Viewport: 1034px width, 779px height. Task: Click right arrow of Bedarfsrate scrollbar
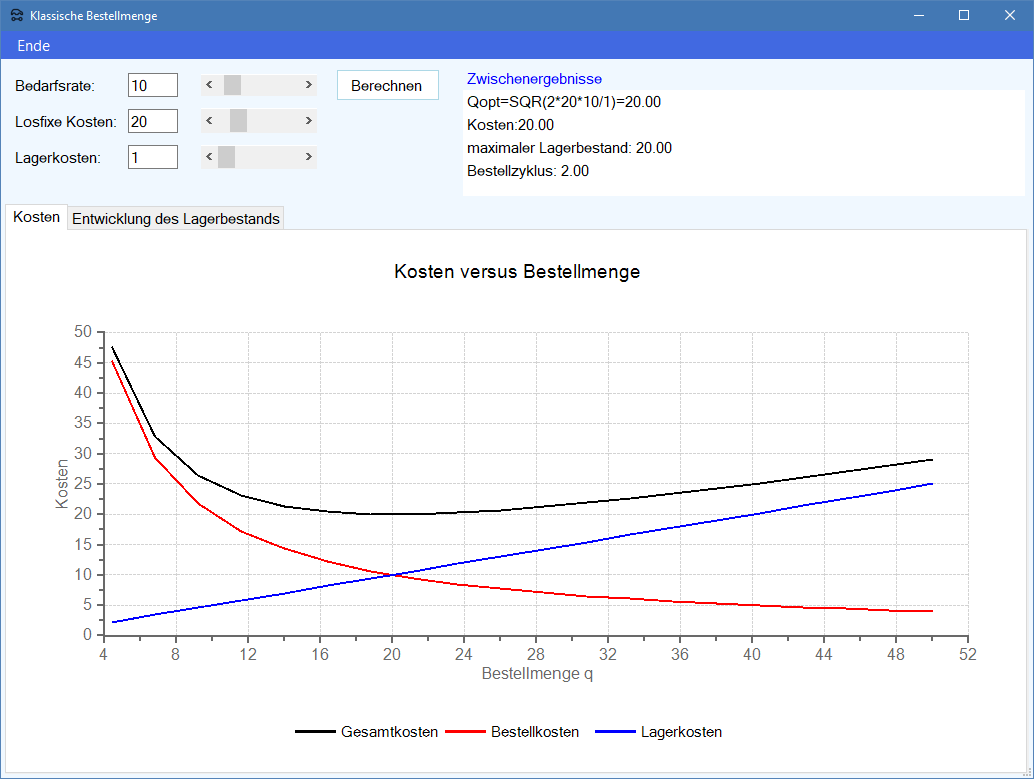(x=308, y=85)
